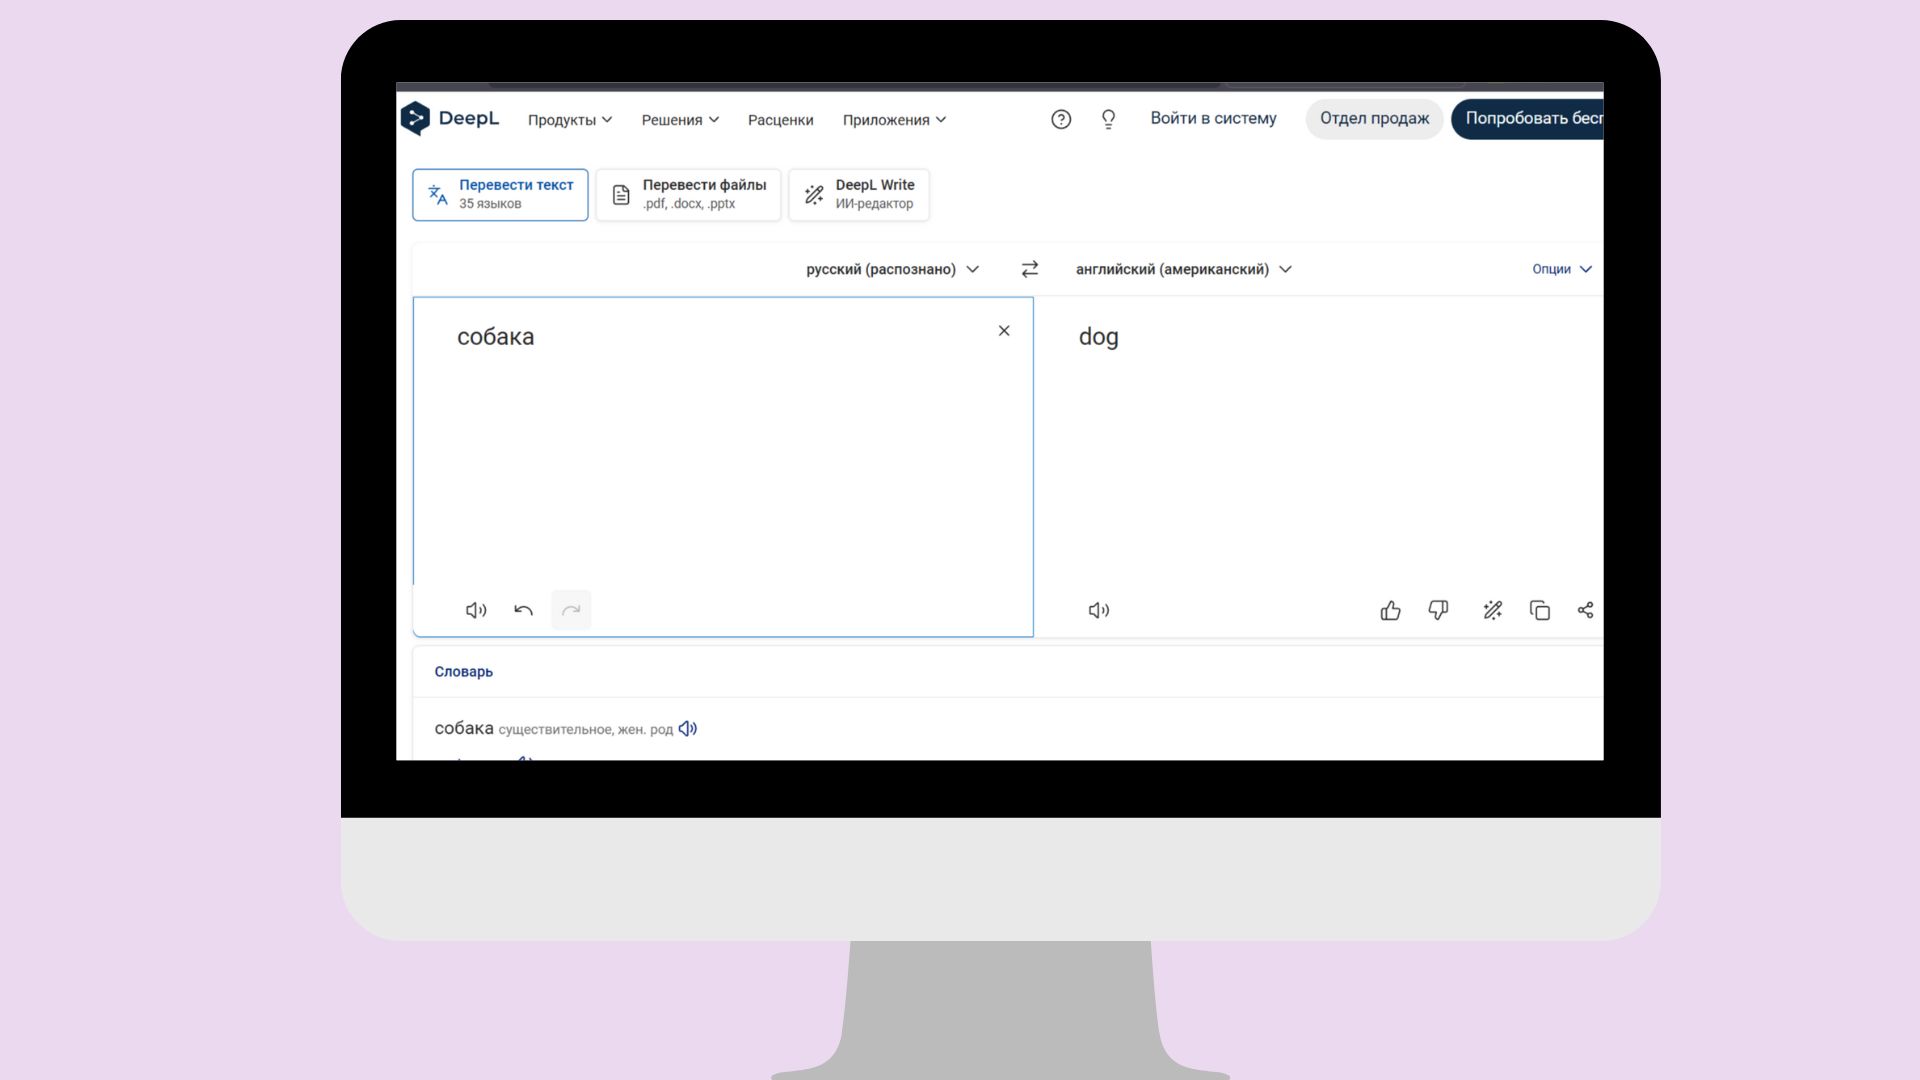The height and width of the screenshot is (1080, 1920).
Task: Open the source language dropdown "русский (распознано)"
Action: (x=891, y=268)
